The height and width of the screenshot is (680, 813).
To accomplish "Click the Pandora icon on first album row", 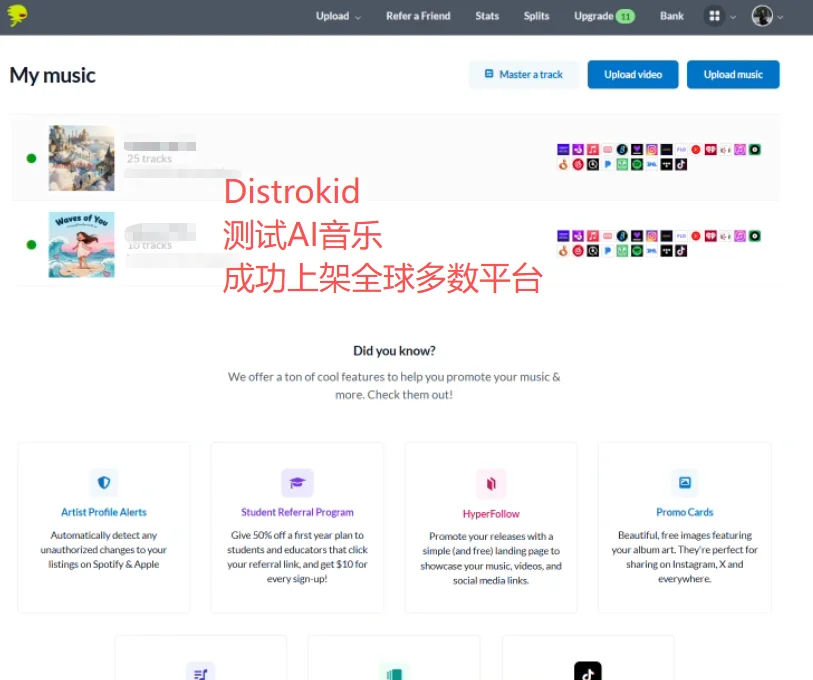I will [607, 165].
